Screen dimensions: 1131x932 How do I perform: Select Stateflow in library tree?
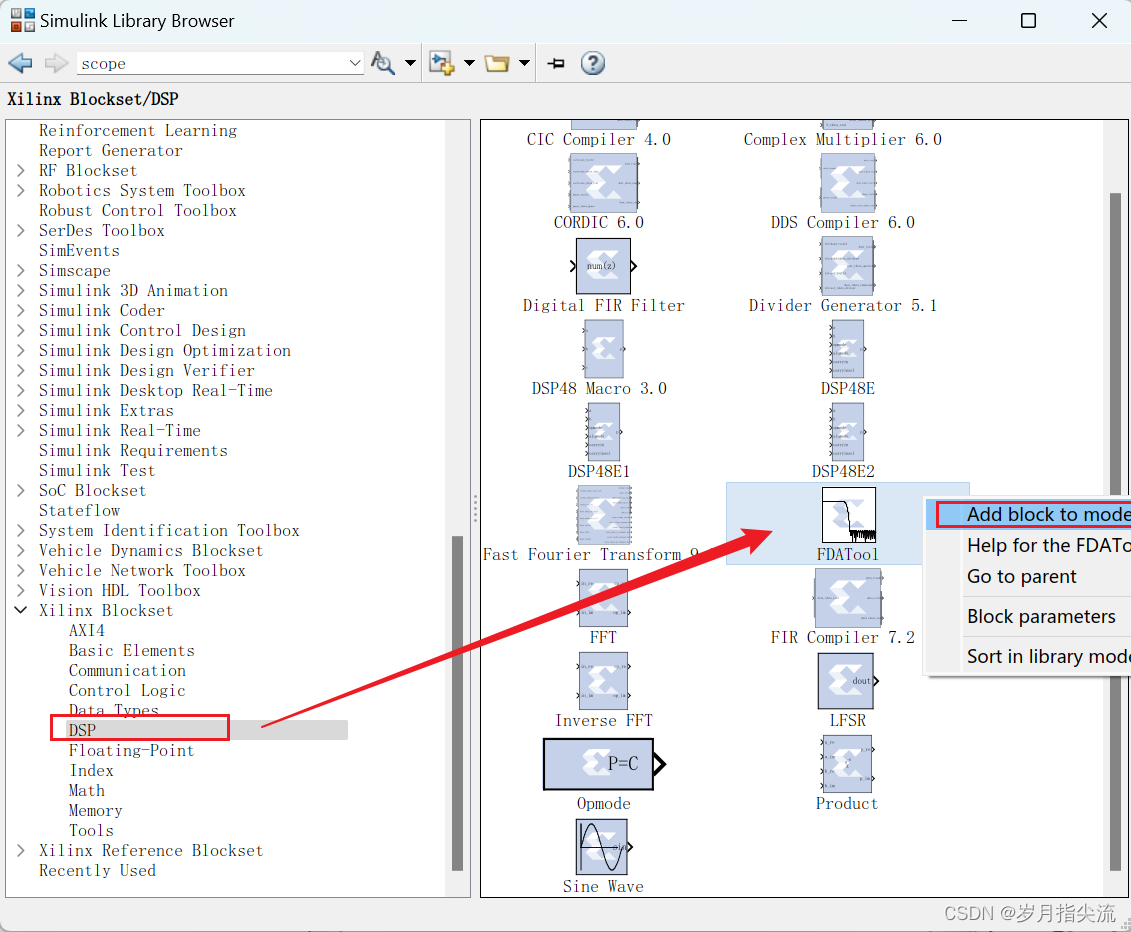point(79,511)
